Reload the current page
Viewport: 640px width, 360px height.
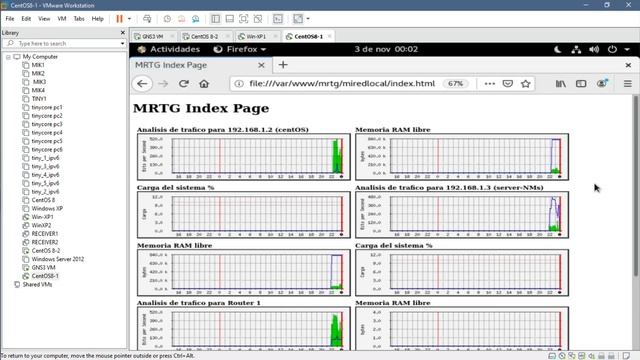184,84
